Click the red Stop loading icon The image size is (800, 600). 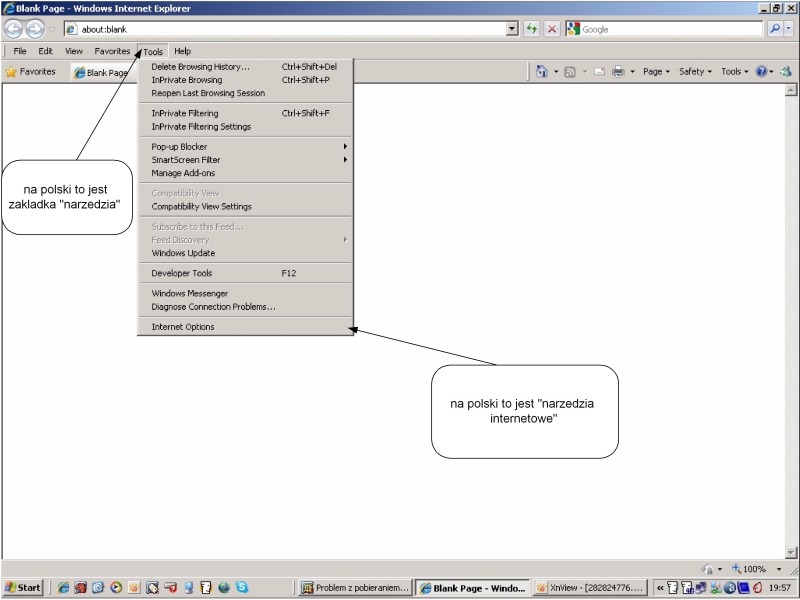coord(552,29)
